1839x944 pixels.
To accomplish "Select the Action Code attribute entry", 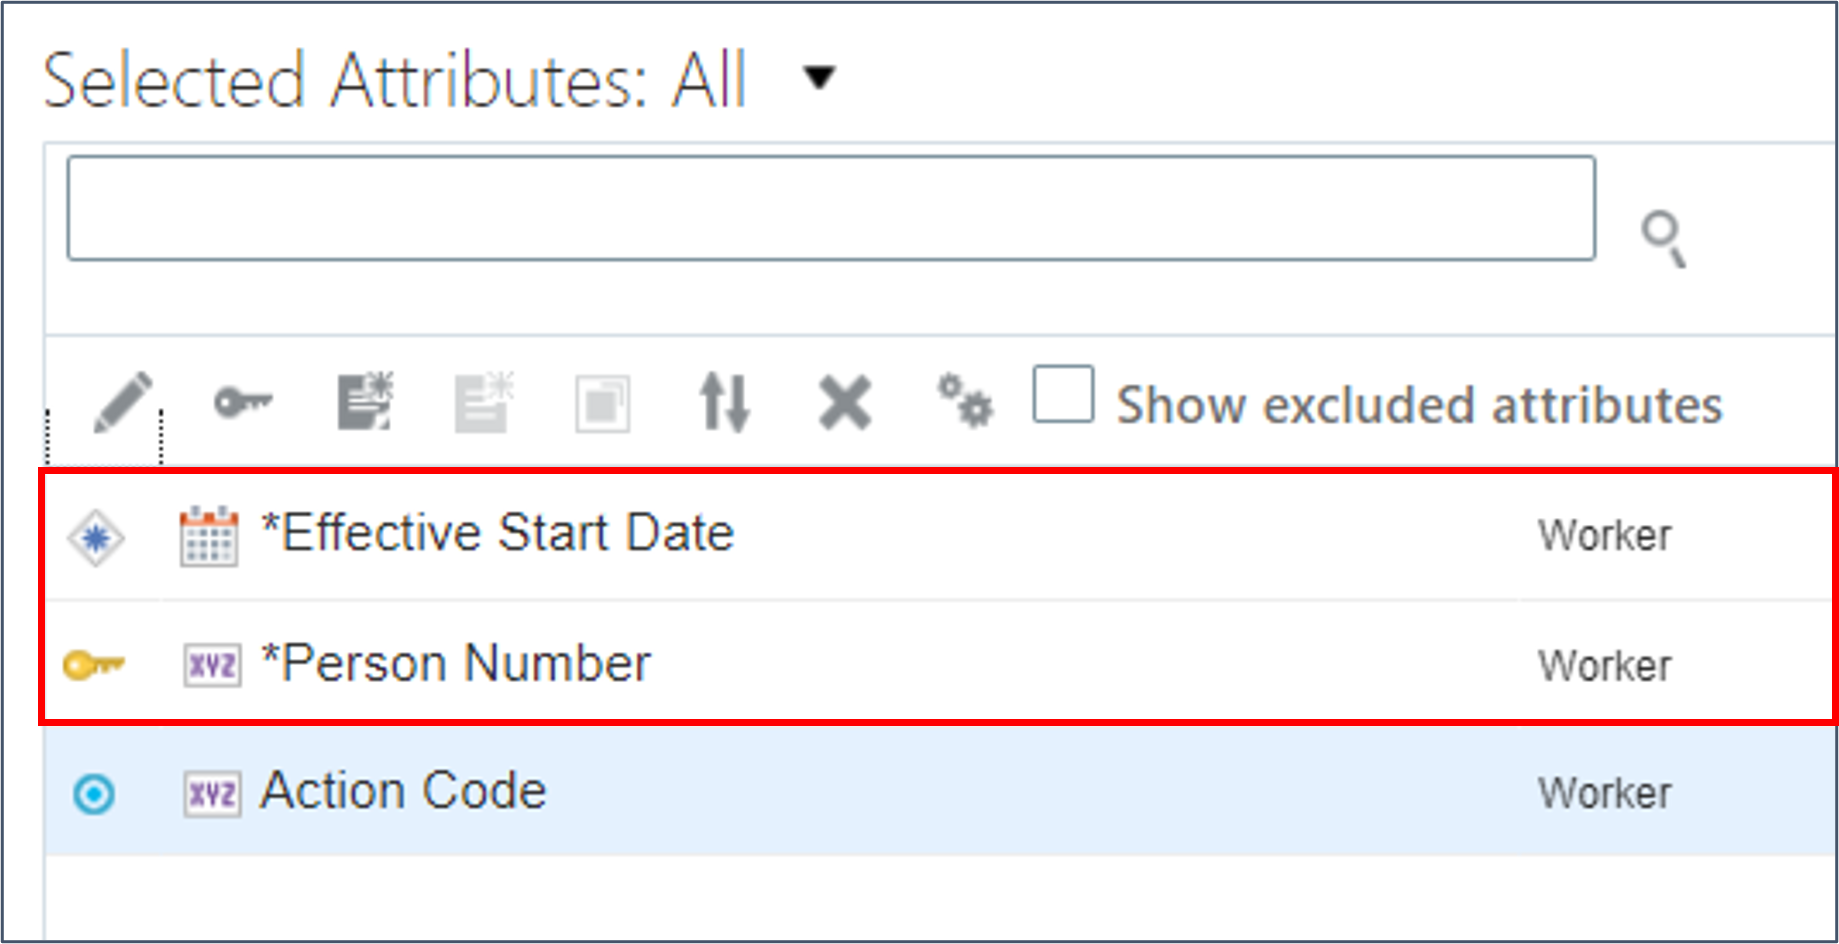I will (x=403, y=789).
